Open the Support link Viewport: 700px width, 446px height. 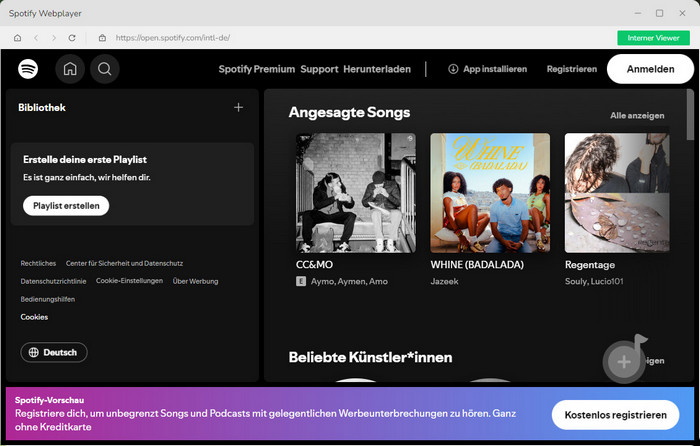[x=319, y=69]
